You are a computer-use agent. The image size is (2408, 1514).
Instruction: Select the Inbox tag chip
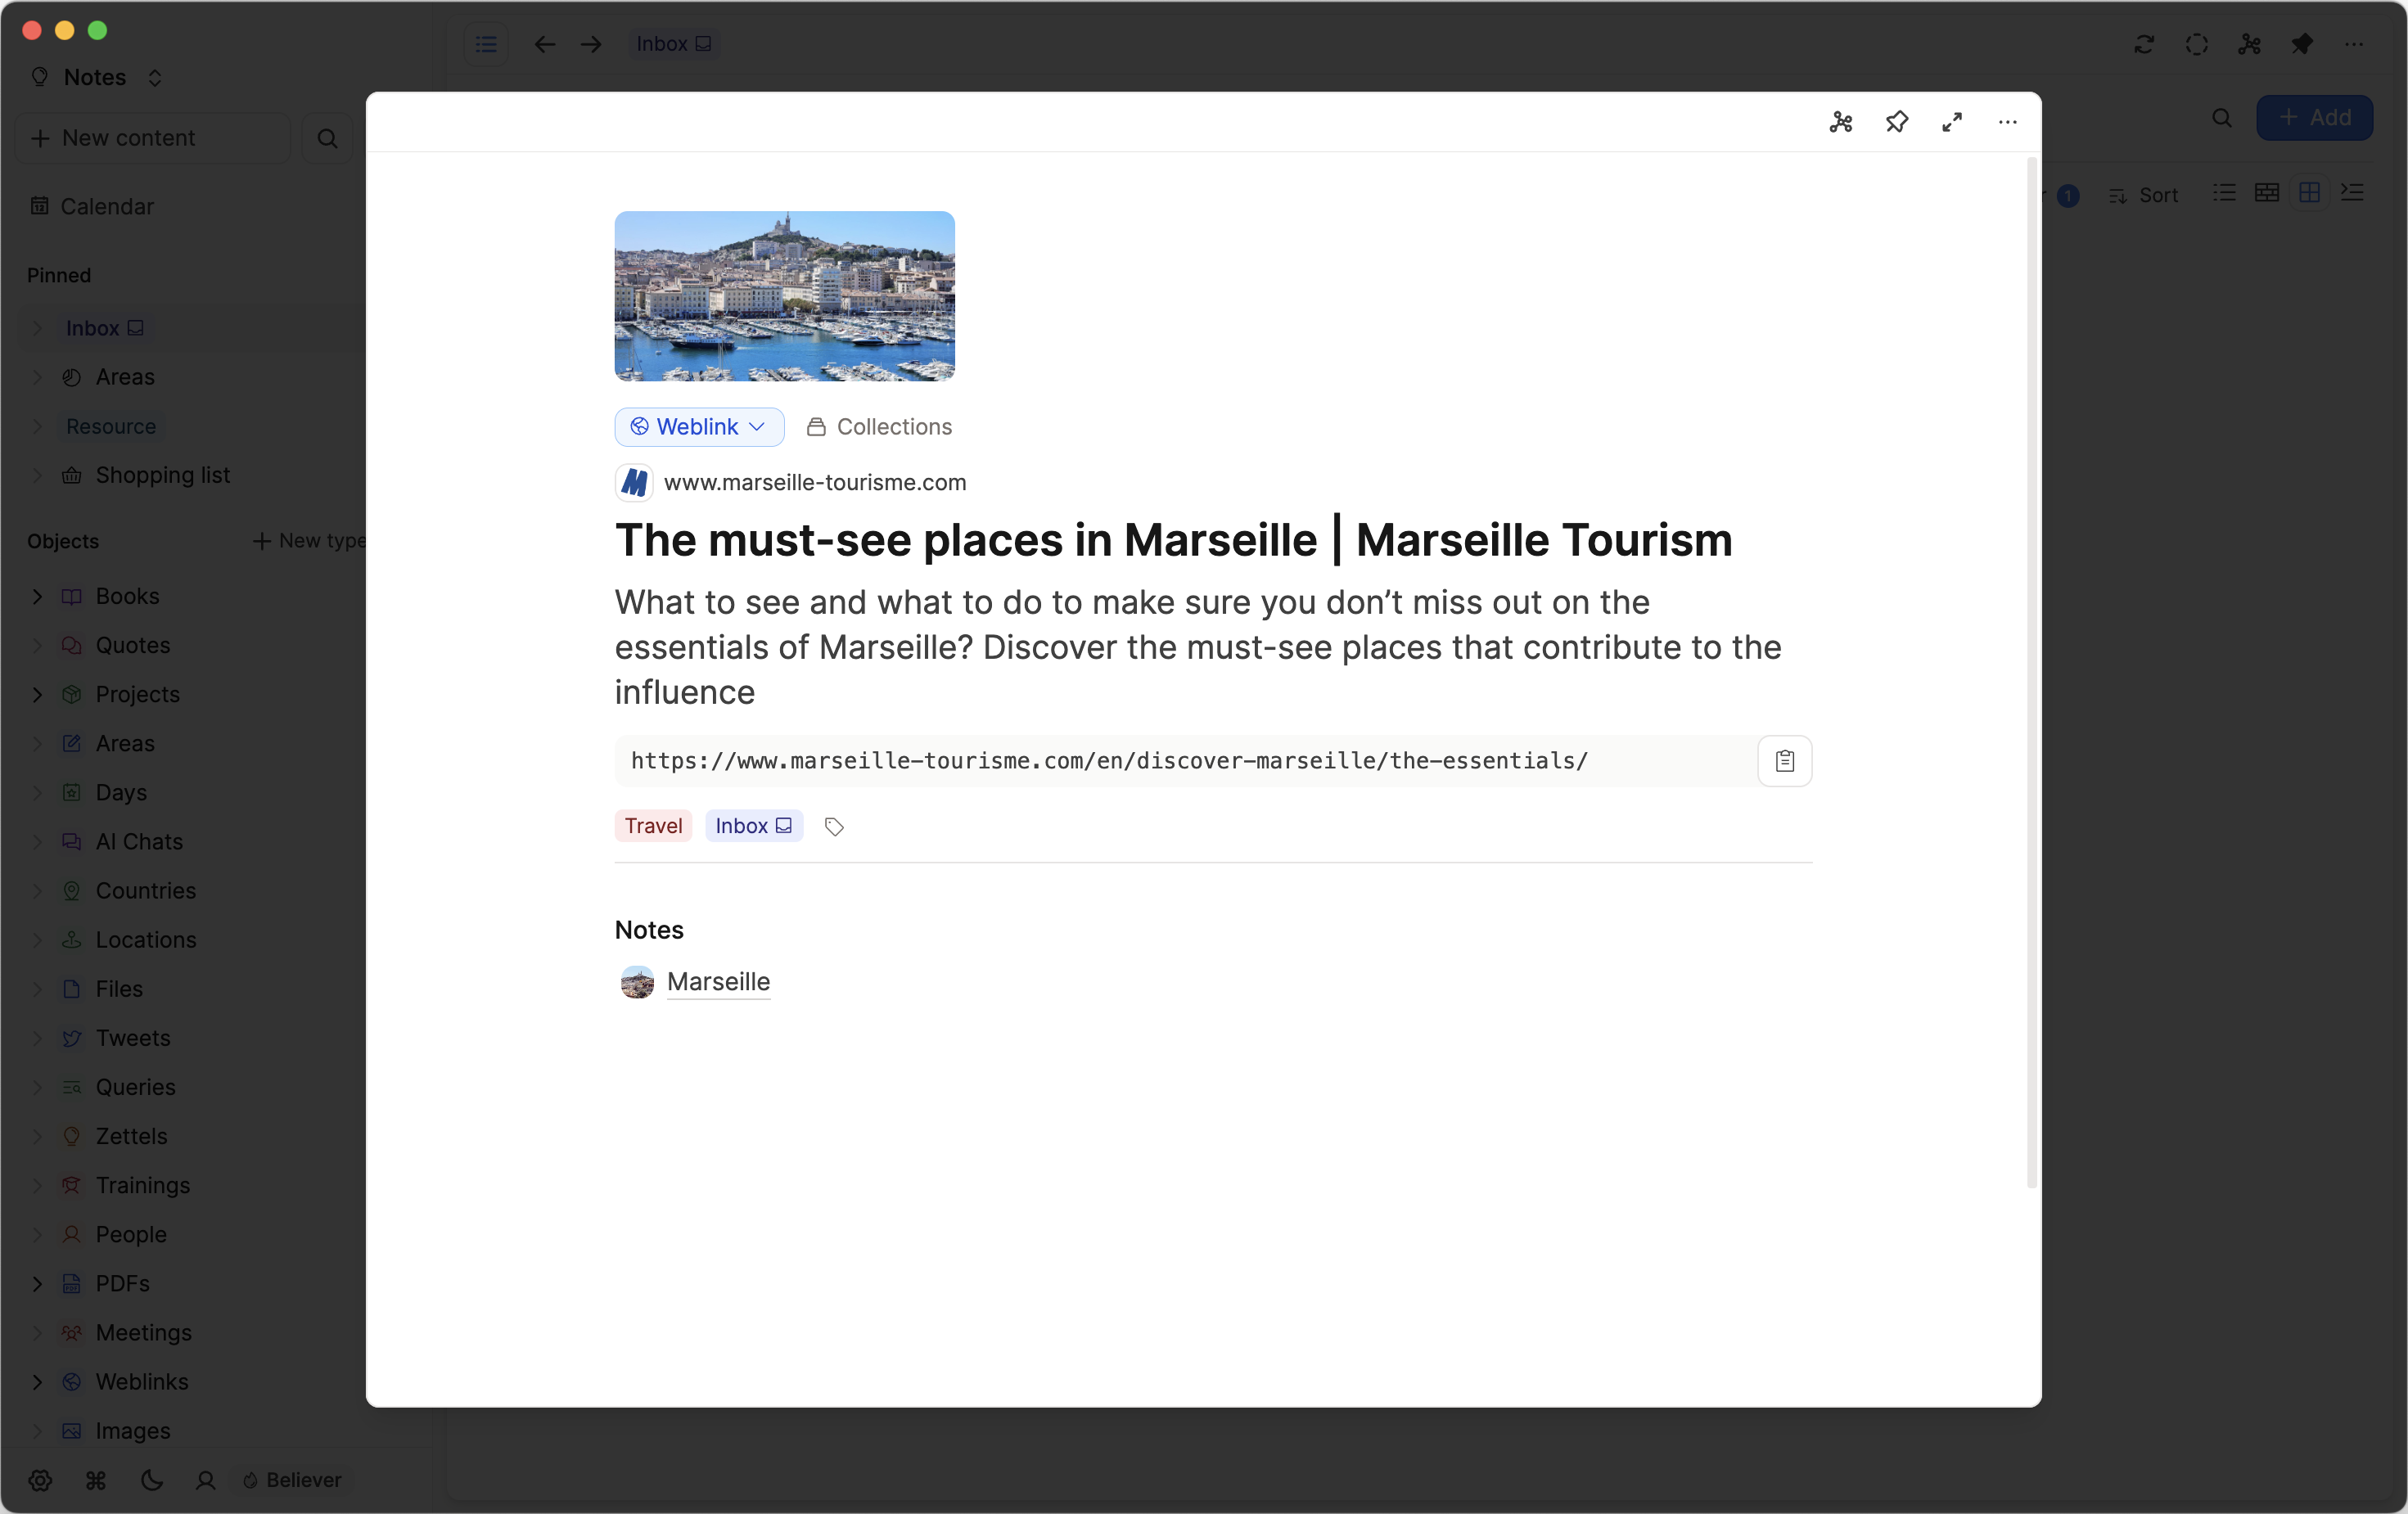tap(754, 826)
